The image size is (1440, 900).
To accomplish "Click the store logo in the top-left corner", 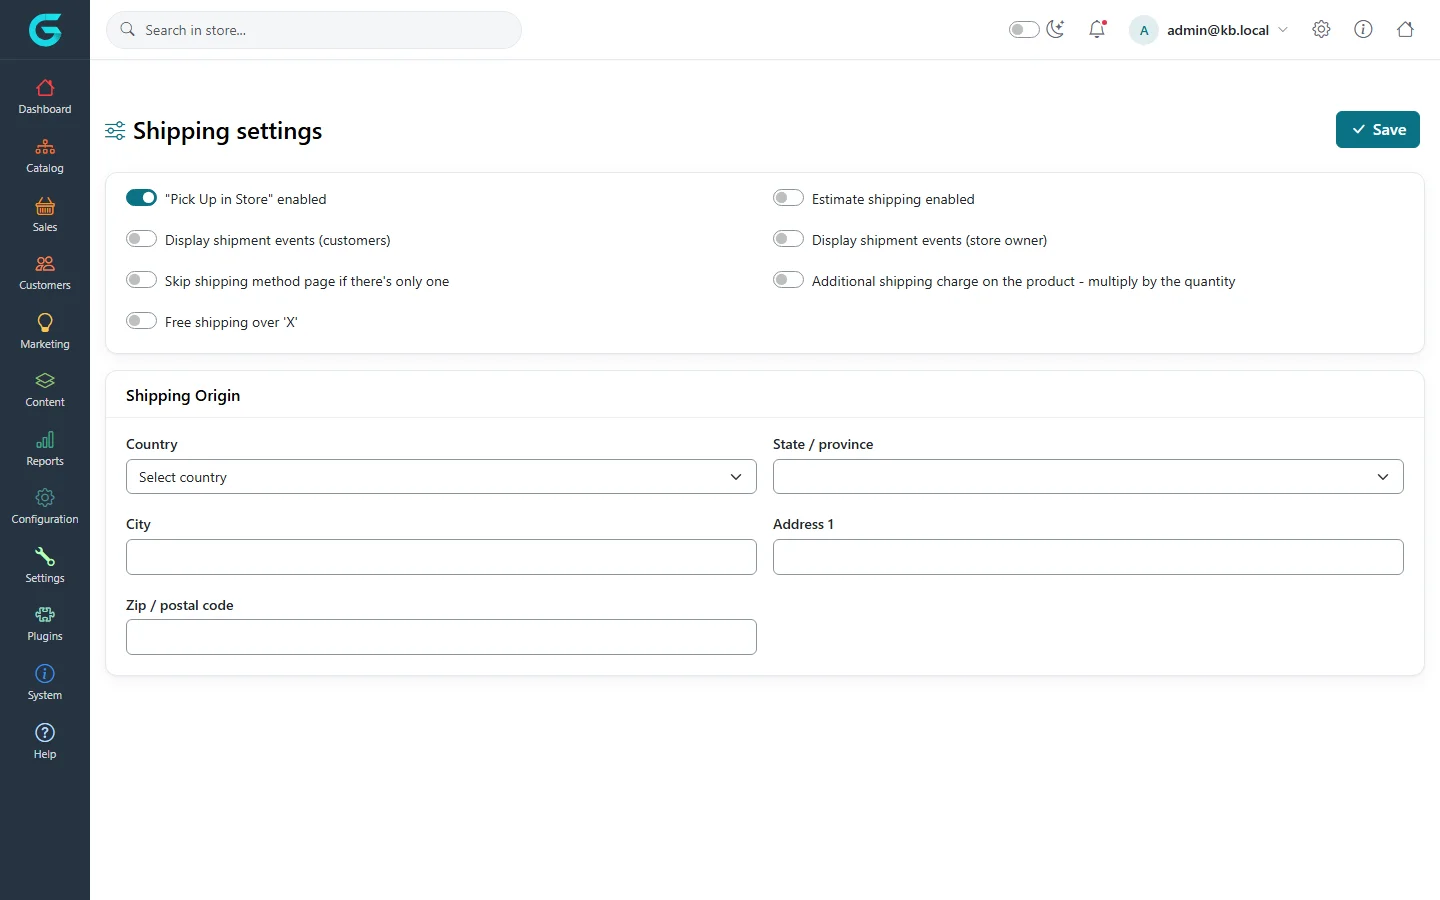I will click(x=45, y=30).
